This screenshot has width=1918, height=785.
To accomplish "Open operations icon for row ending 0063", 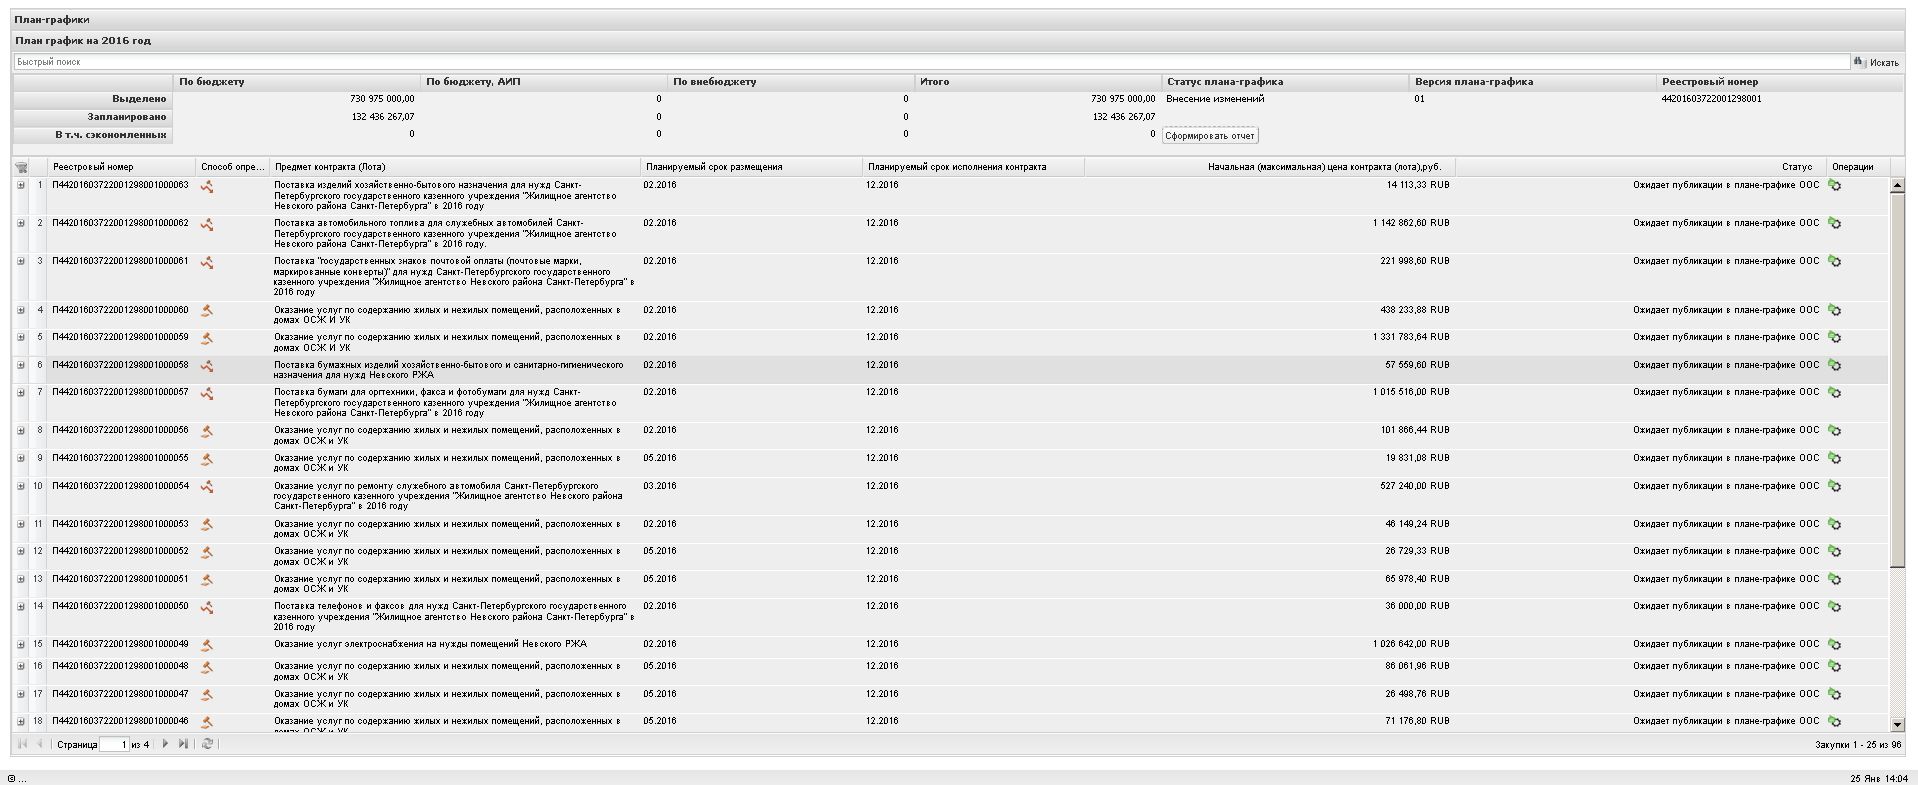I will pos(1834,185).
